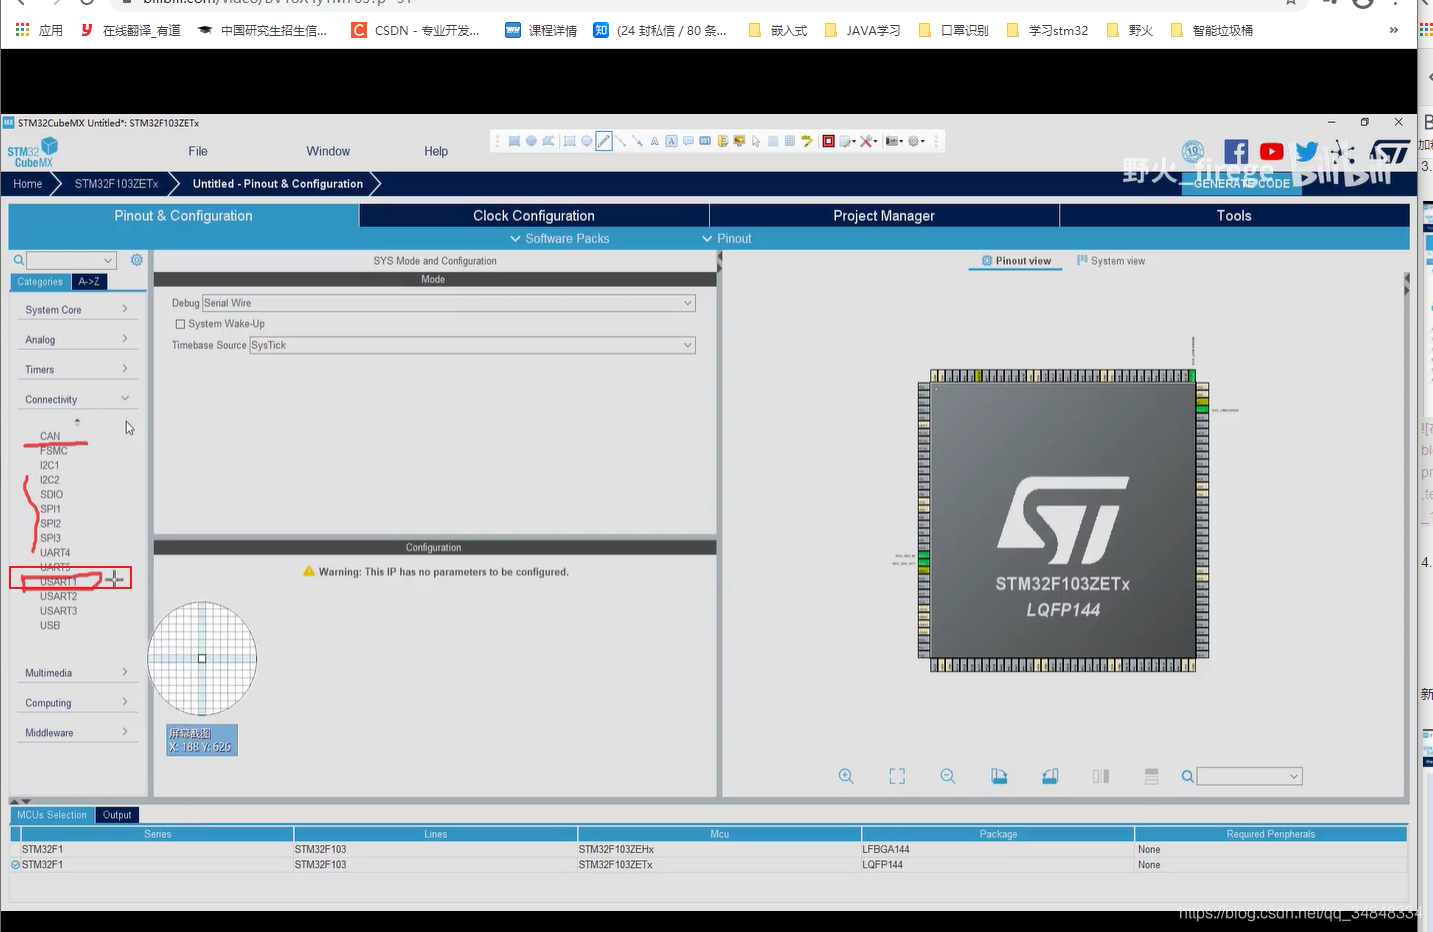The width and height of the screenshot is (1433, 932).
Task: Open the Pinout dropdown menu
Action: (727, 238)
